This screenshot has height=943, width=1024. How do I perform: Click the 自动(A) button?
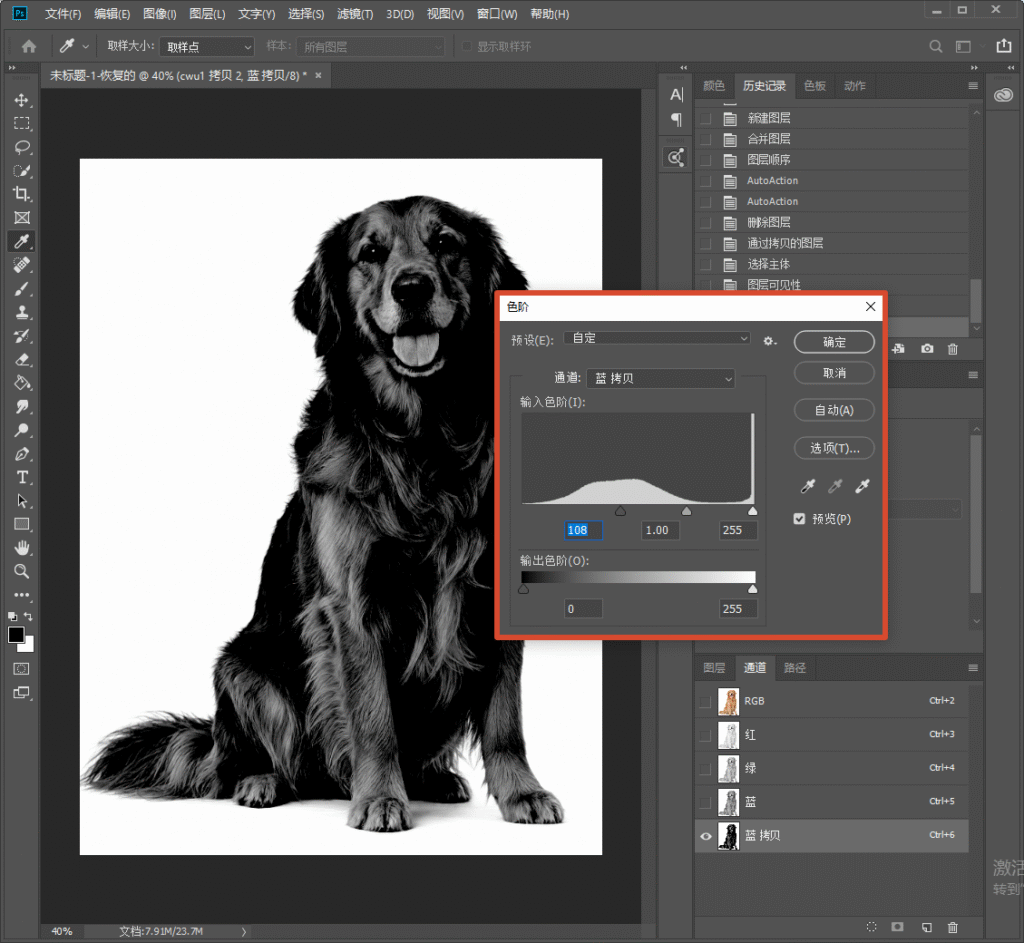[834, 410]
